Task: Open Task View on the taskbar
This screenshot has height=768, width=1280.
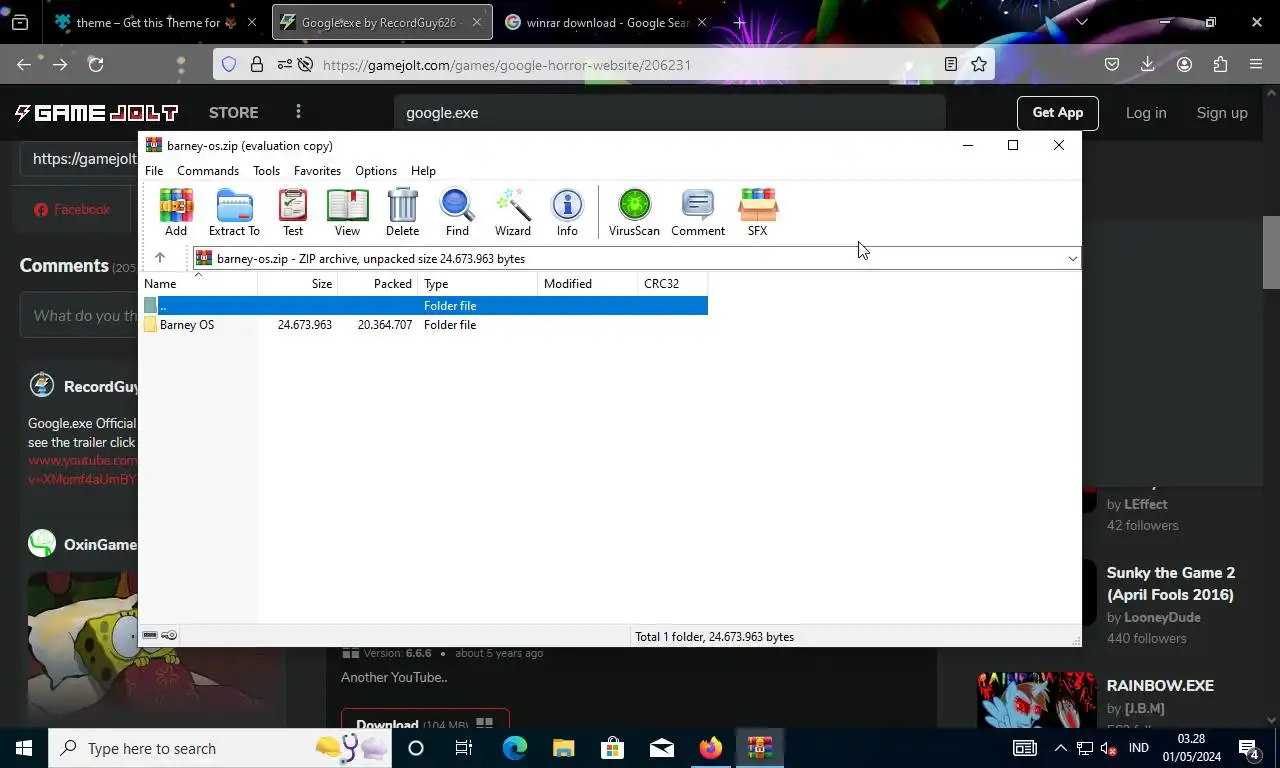Action: (464, 748)
